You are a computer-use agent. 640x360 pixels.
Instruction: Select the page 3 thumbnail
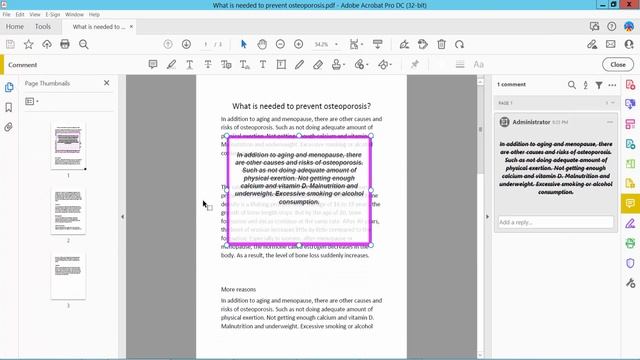[x=68, y=276]
